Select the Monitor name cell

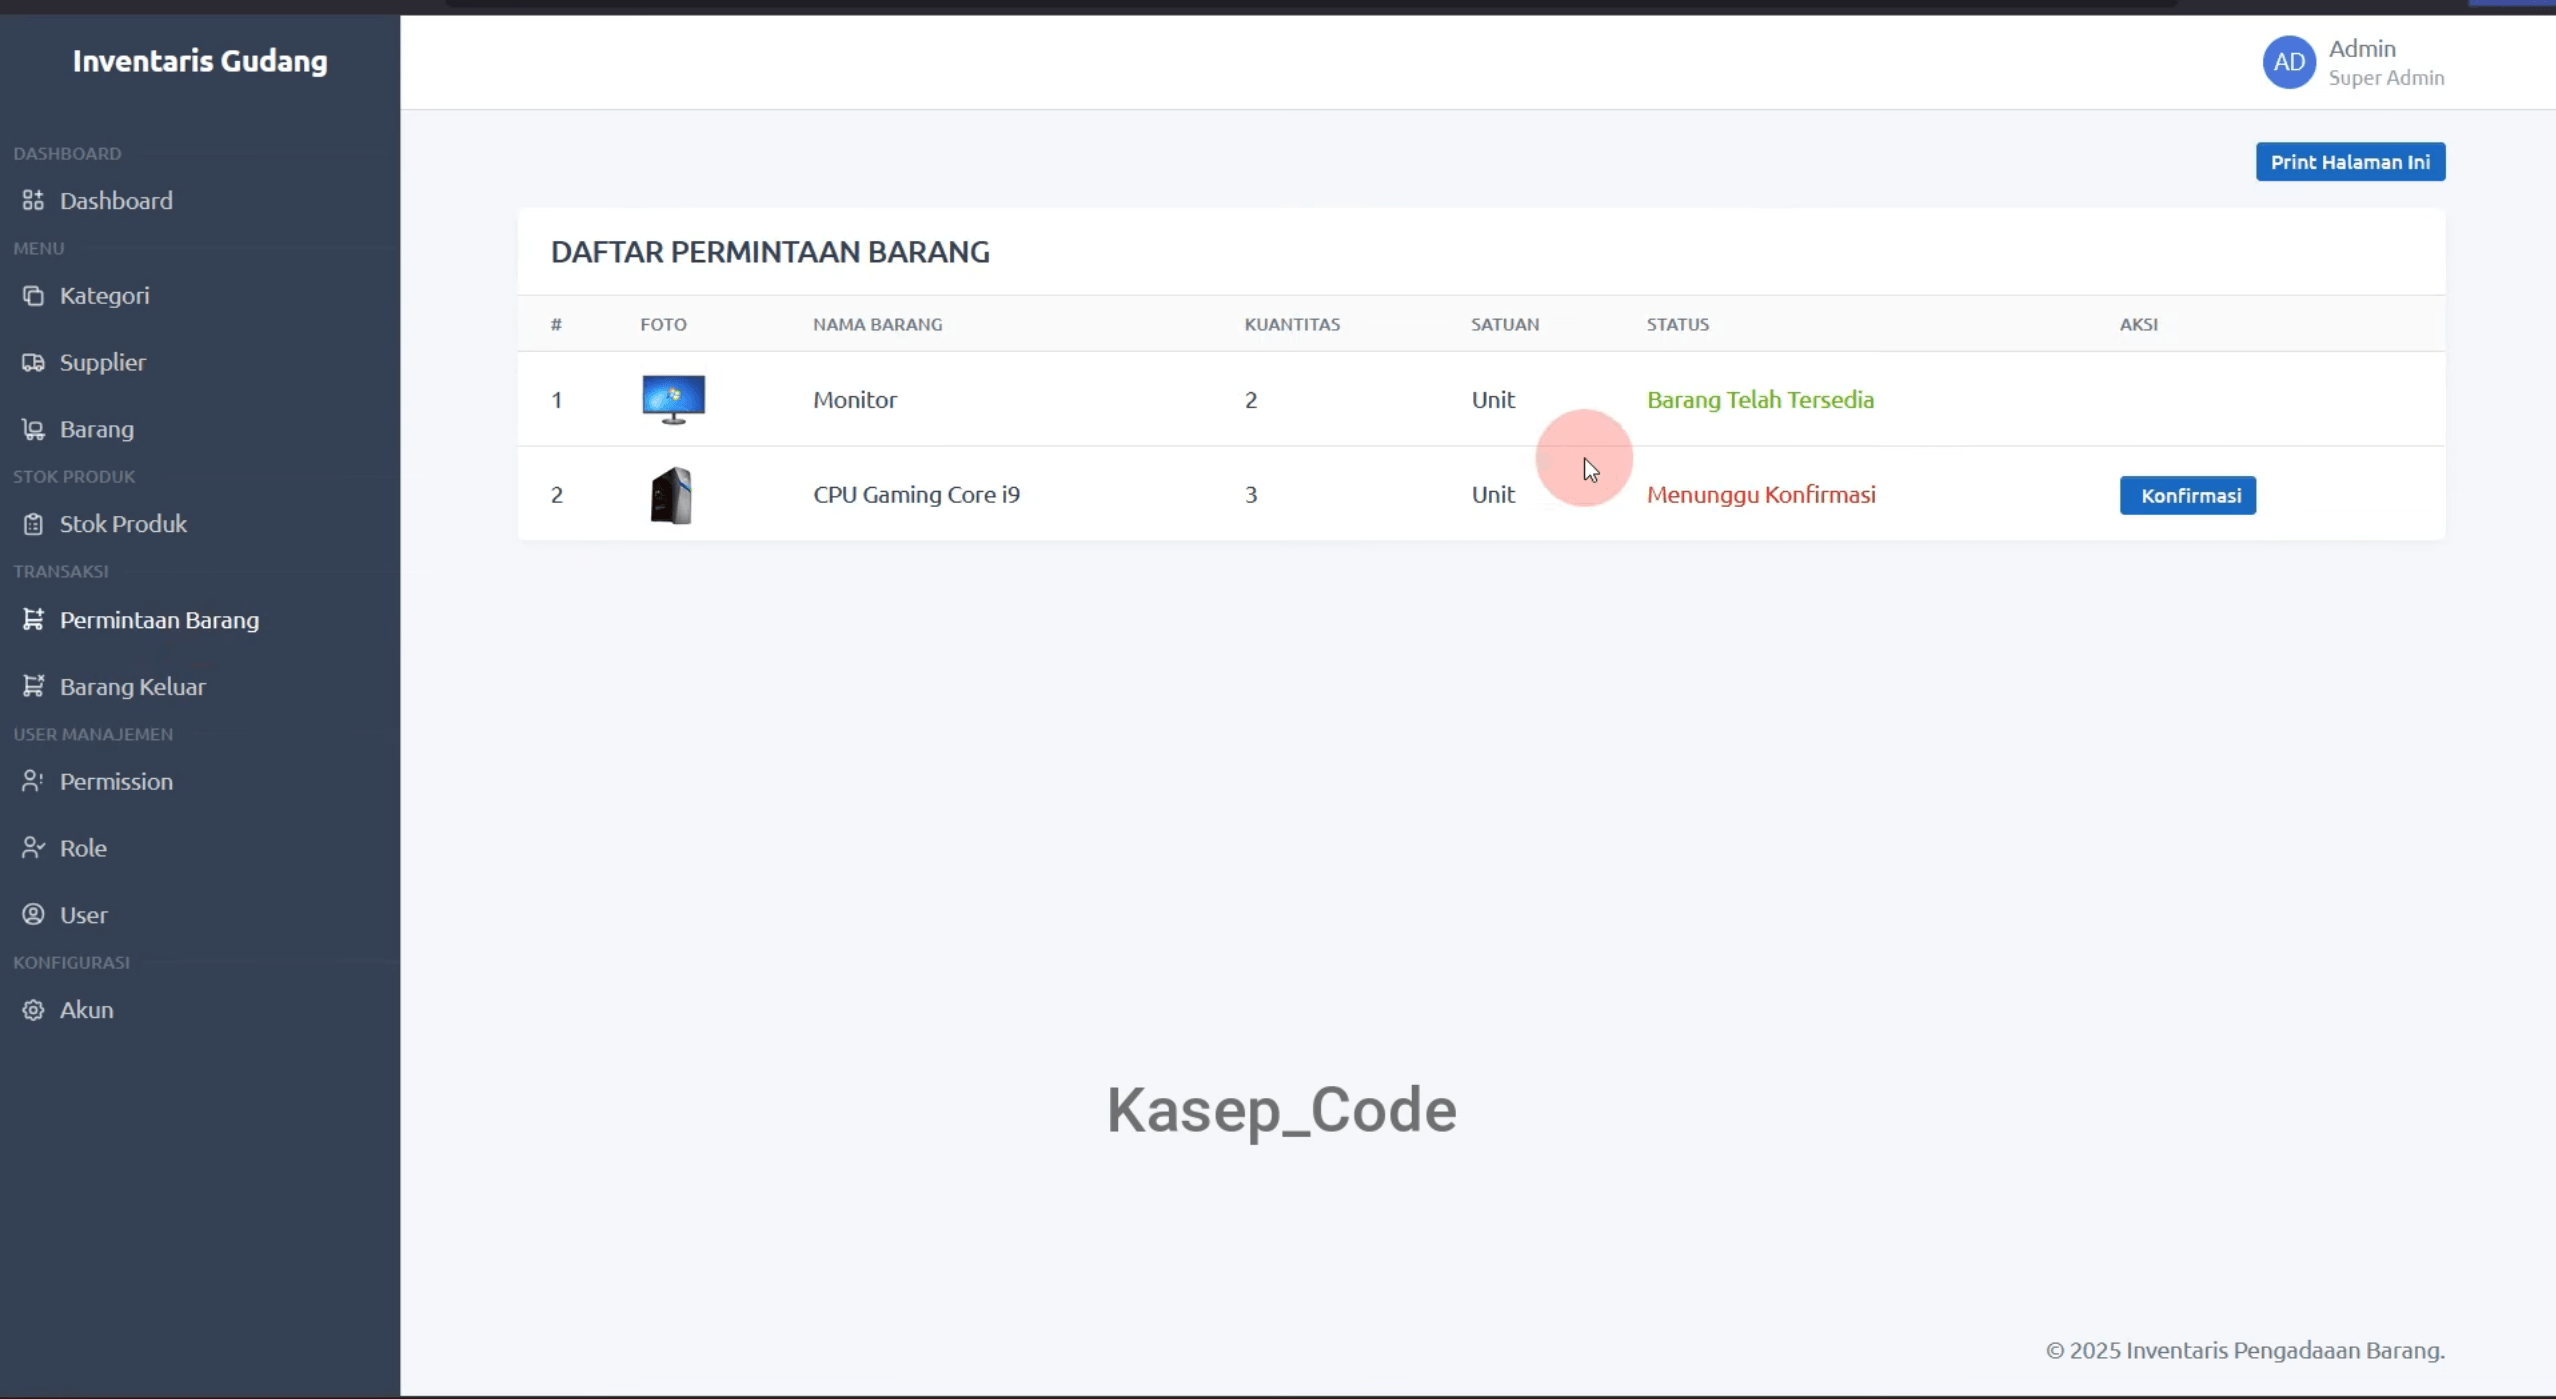[x=855, y=399]
